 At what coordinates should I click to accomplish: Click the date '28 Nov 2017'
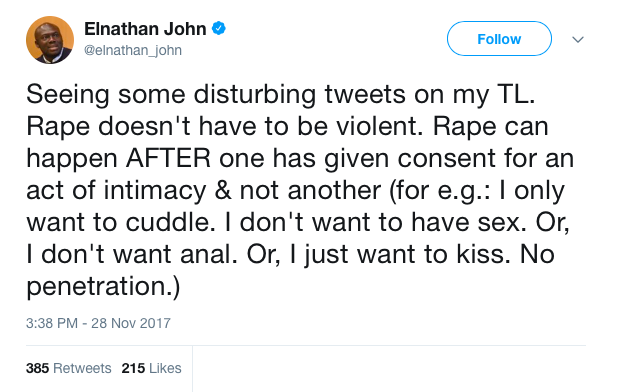pyautogui.click(x=131, y=323)
